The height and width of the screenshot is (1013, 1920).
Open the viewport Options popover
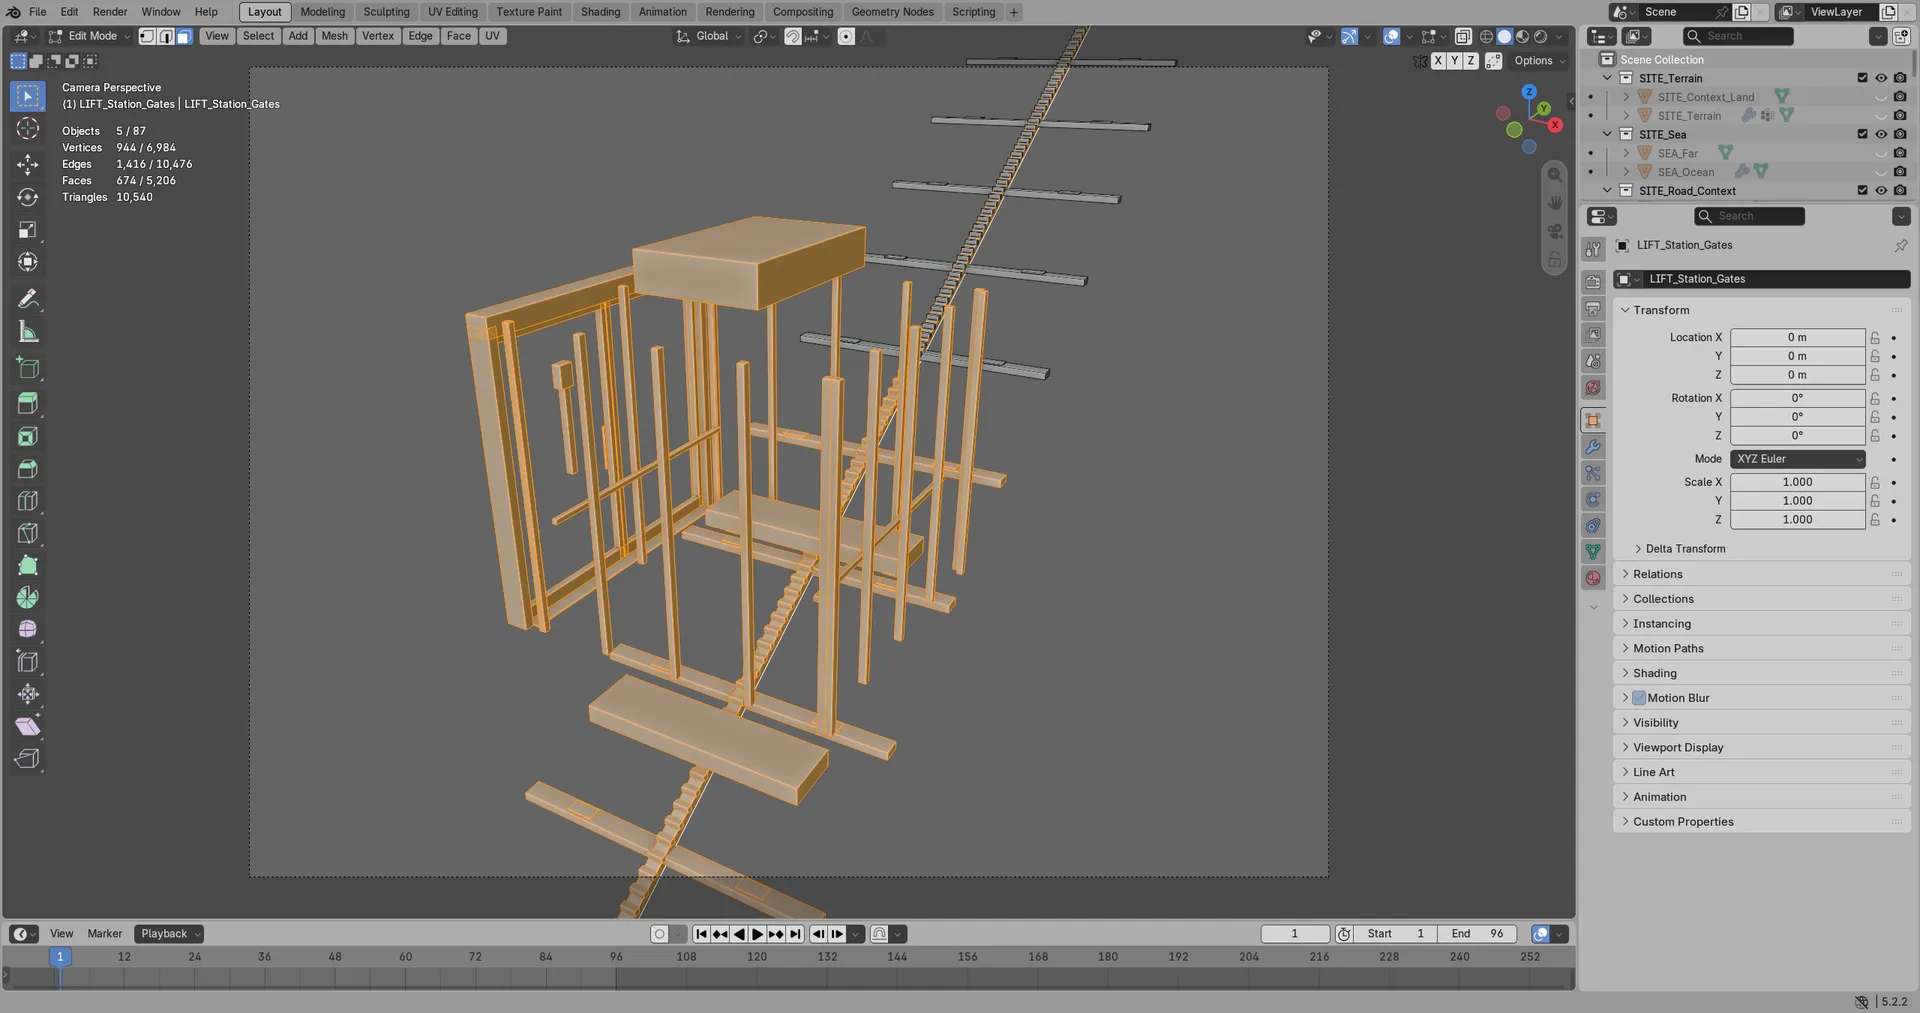pyautogui.click(x=1540, y=61)
